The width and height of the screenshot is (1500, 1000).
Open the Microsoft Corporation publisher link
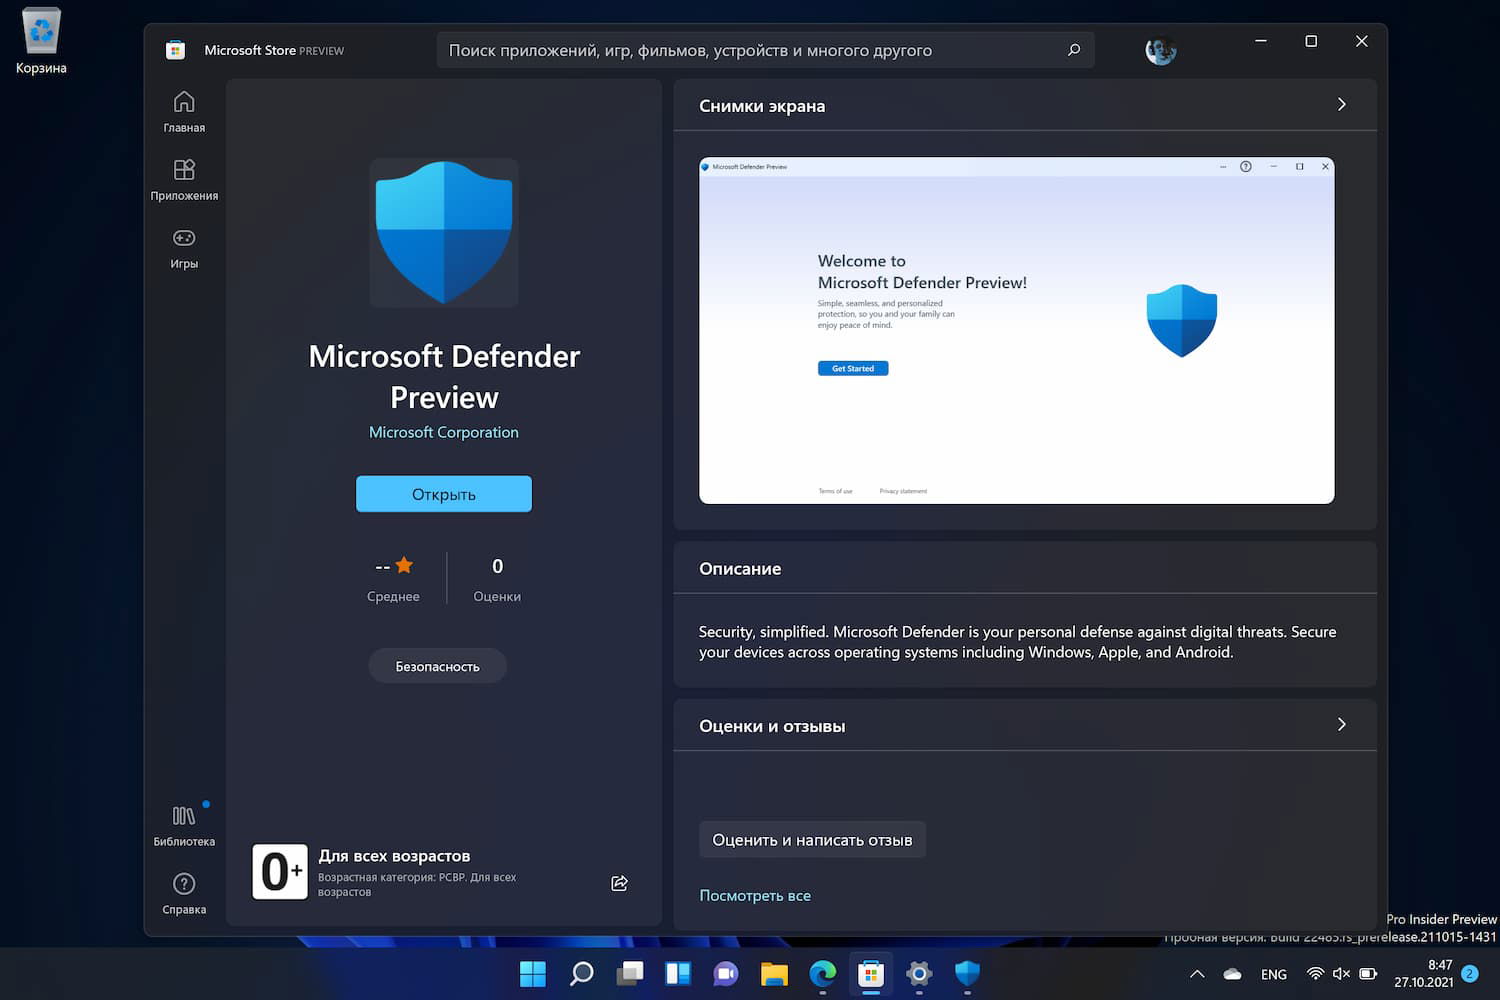tap(444, 432)
